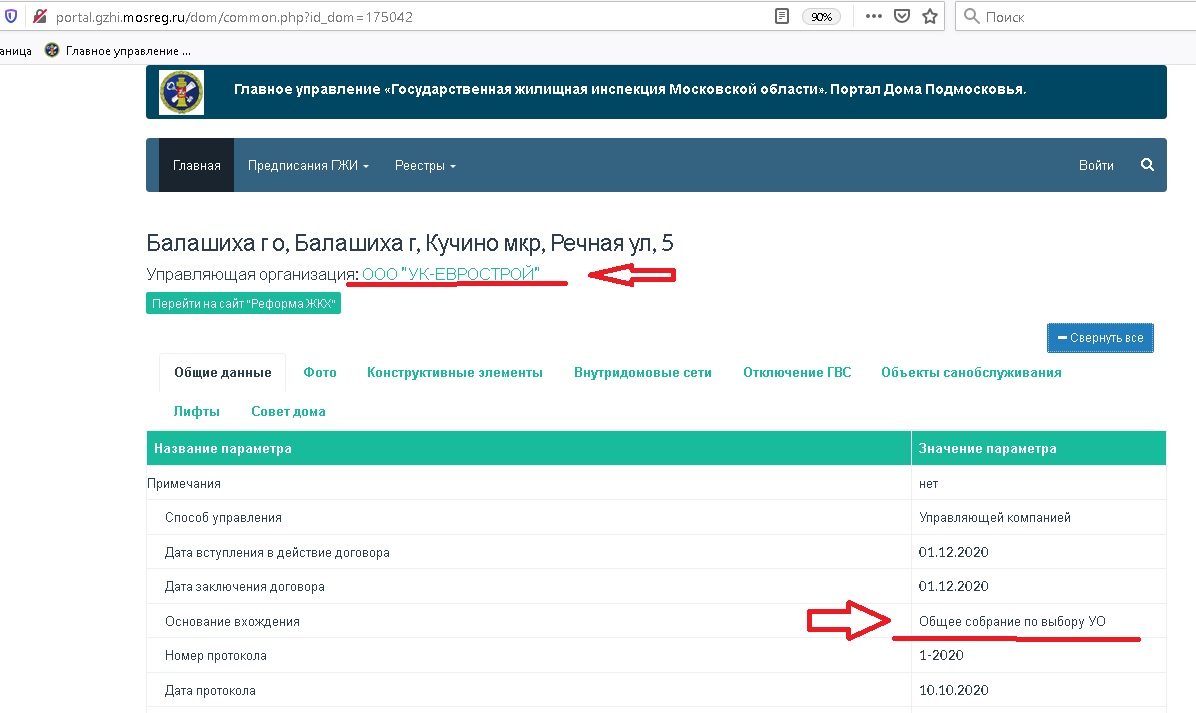Click the Номер протокола row label

[x=216, y=656]
